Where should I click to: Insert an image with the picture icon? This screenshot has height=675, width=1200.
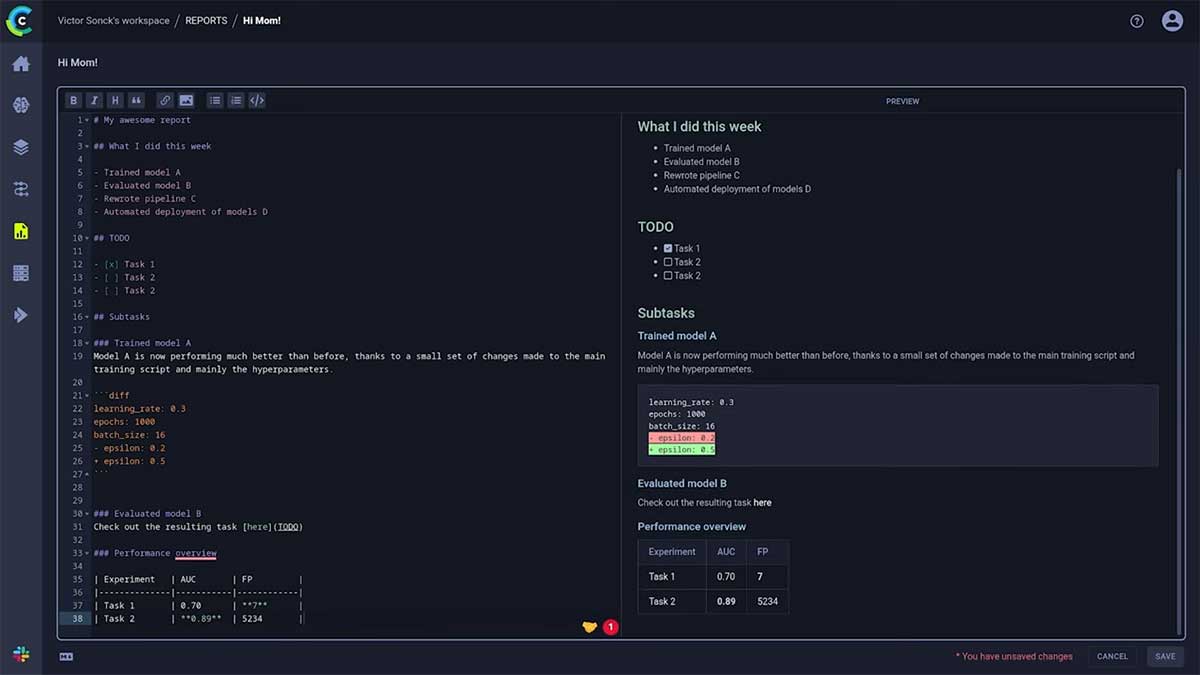point(186,100)
